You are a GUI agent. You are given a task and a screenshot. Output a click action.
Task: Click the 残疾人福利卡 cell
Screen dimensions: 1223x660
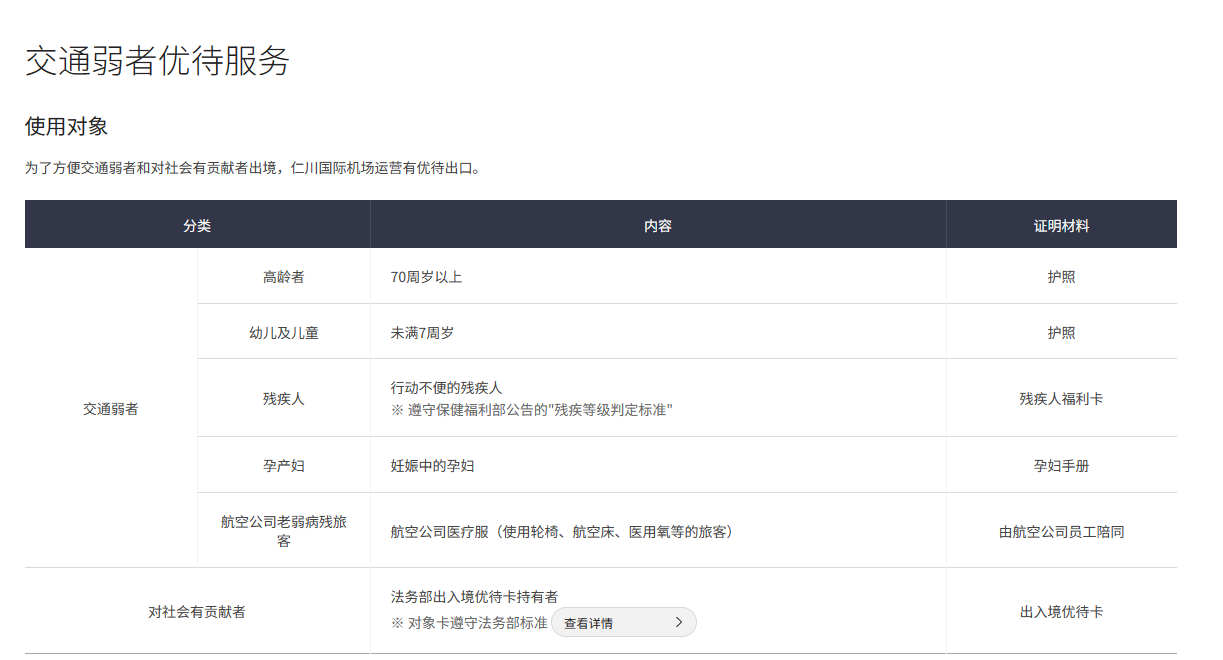click(1061, 398)
